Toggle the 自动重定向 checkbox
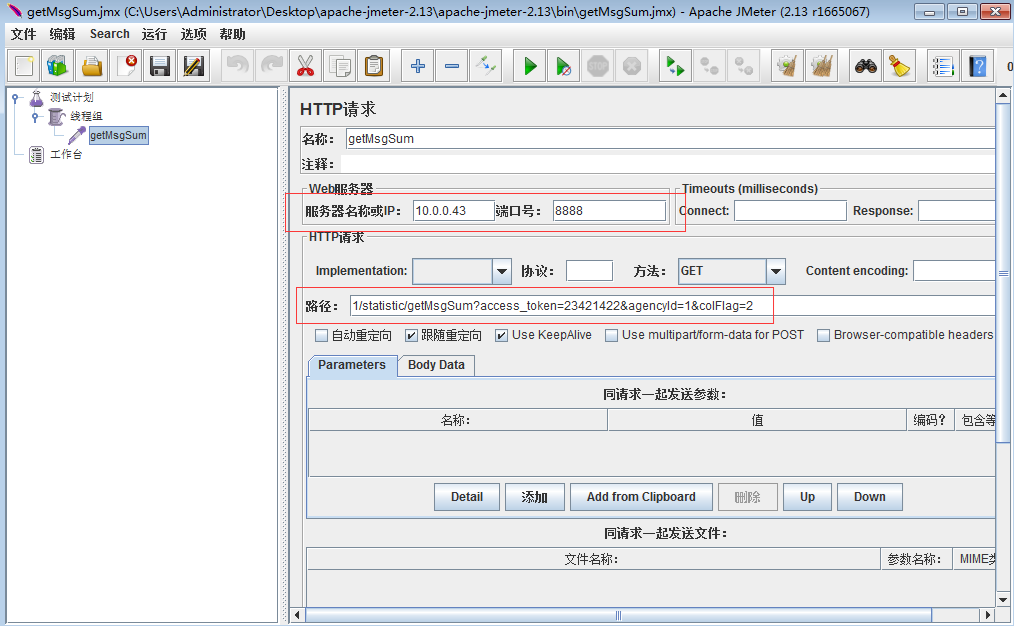Image resolution: width=1014 pixels, height=626 pixels. (321, 336)
